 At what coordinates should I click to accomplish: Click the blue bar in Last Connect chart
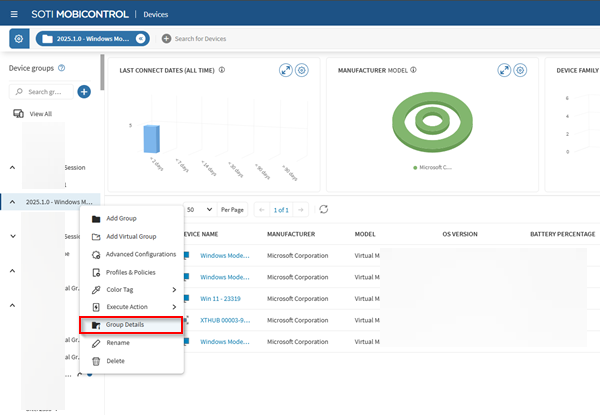tap(151, 139)
